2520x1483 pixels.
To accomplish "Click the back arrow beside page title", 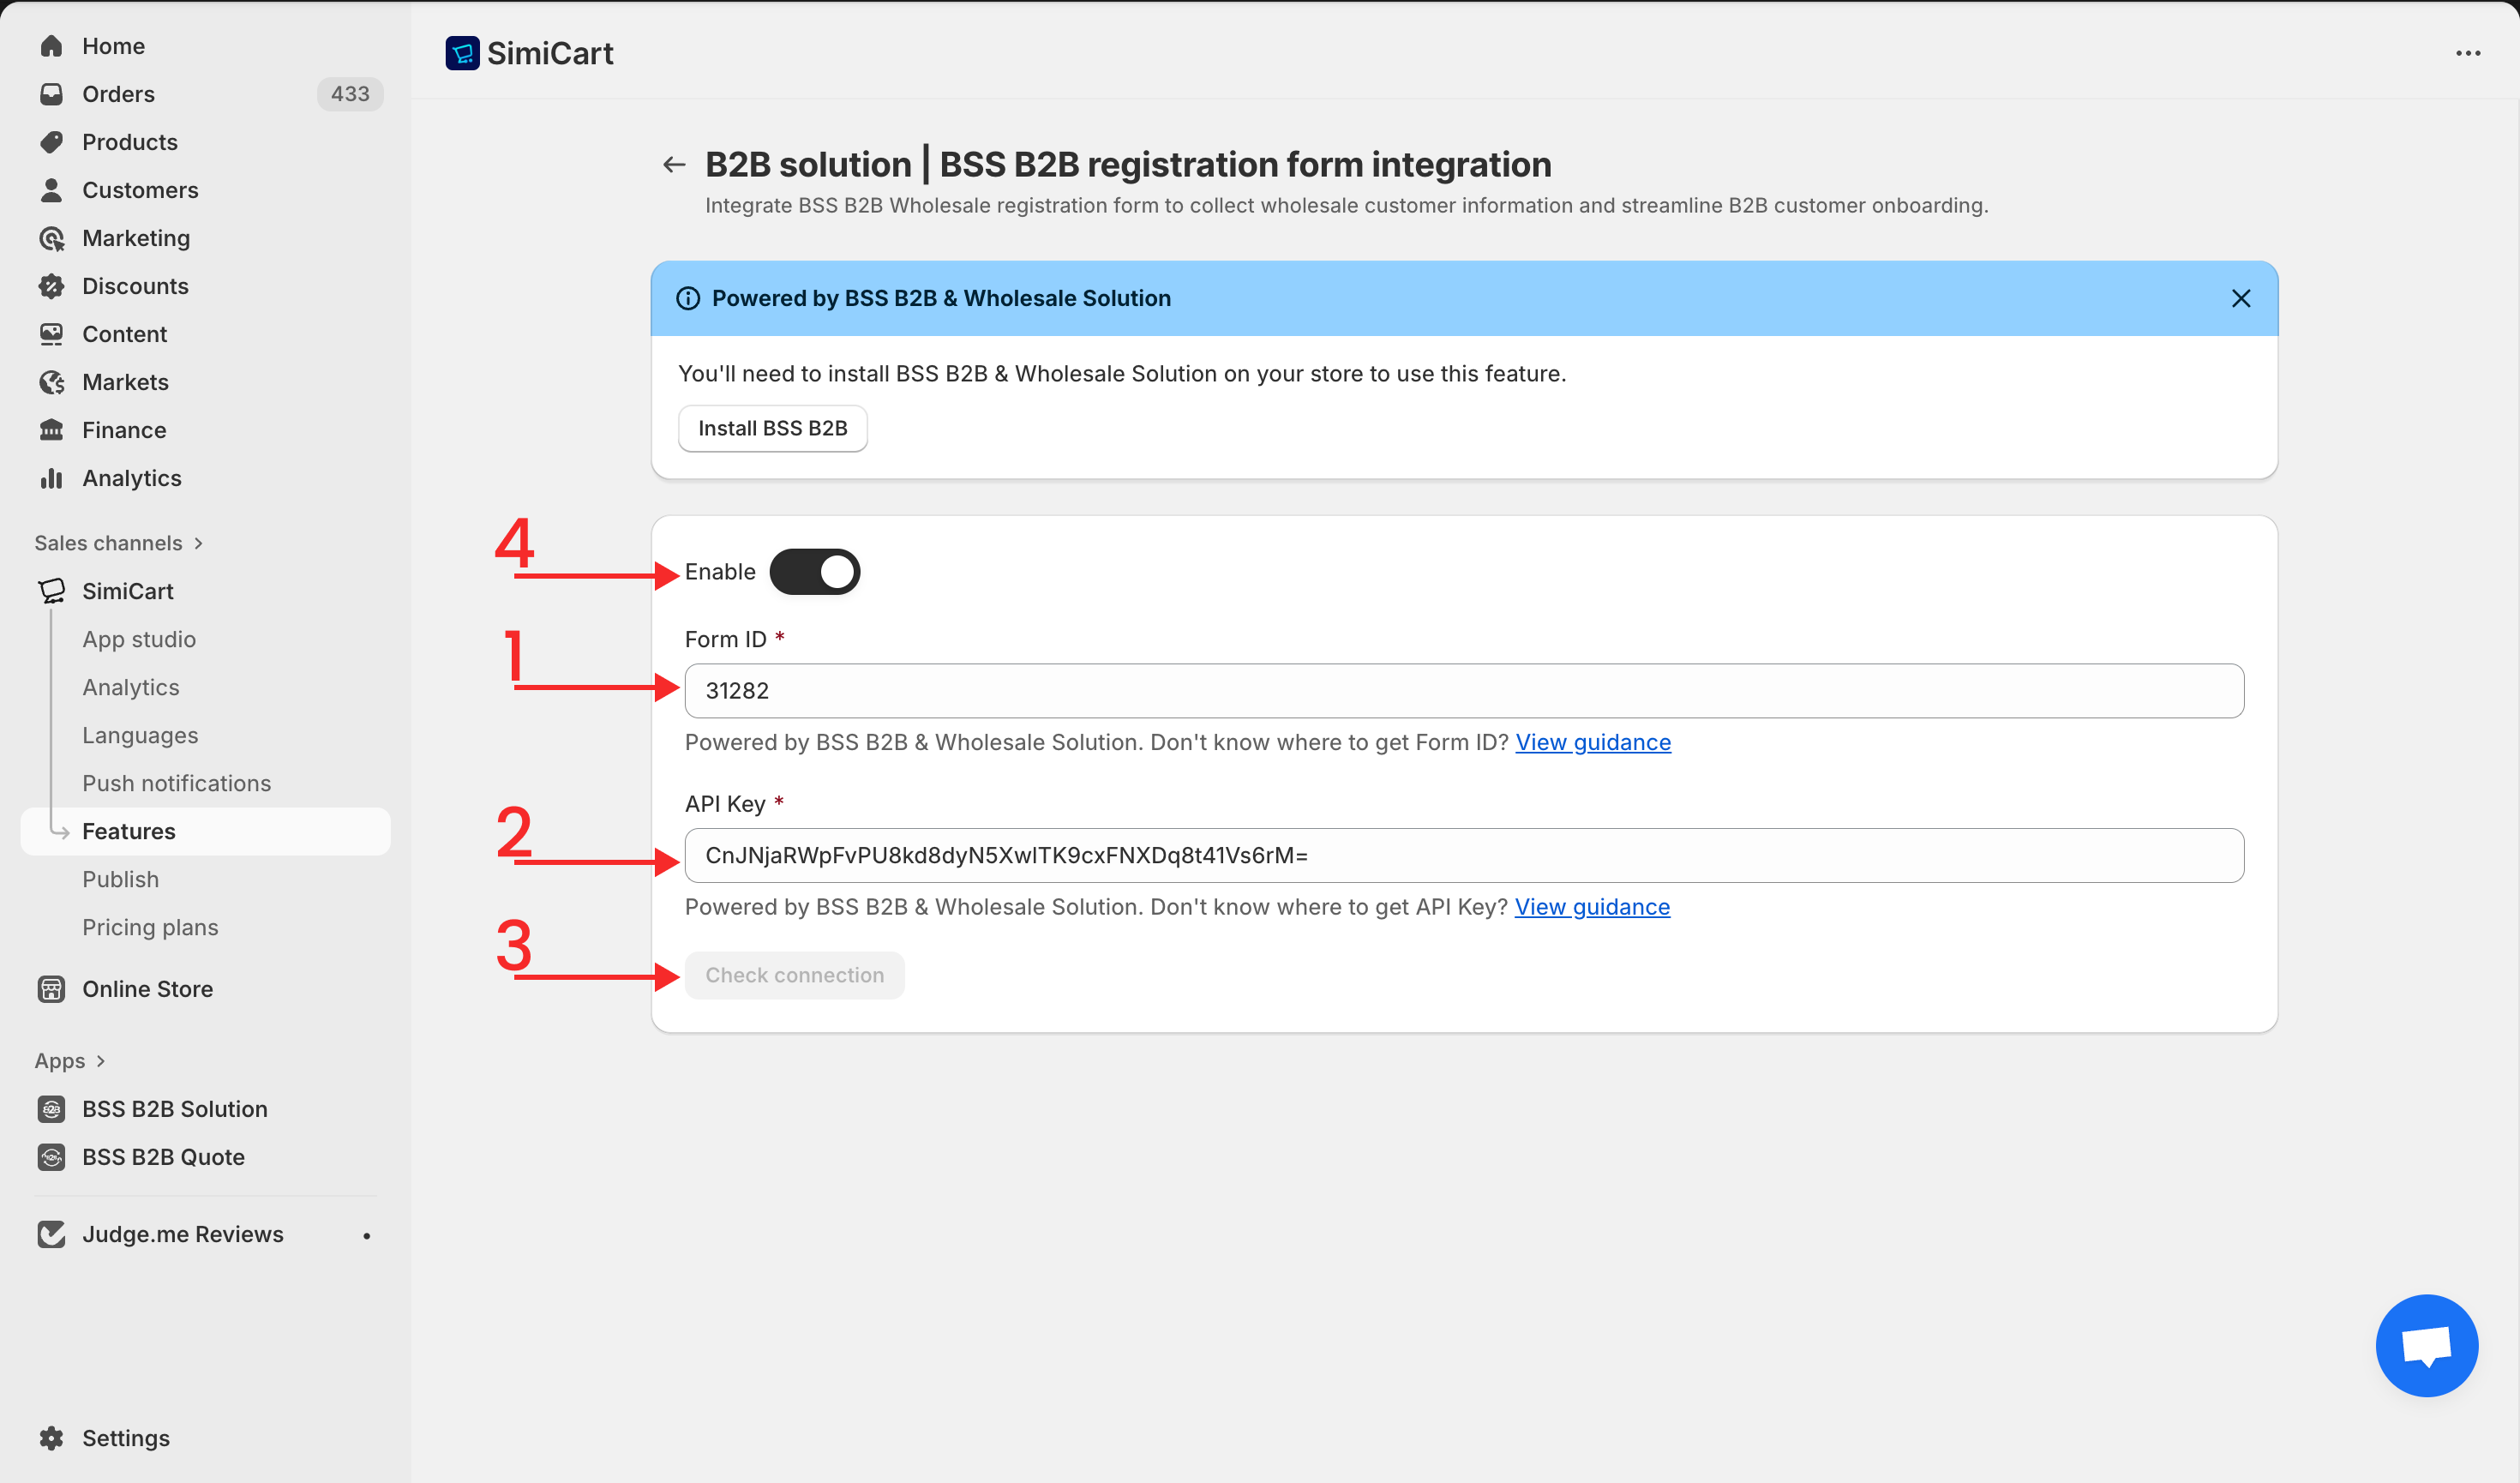I will [x=674, y=164].
